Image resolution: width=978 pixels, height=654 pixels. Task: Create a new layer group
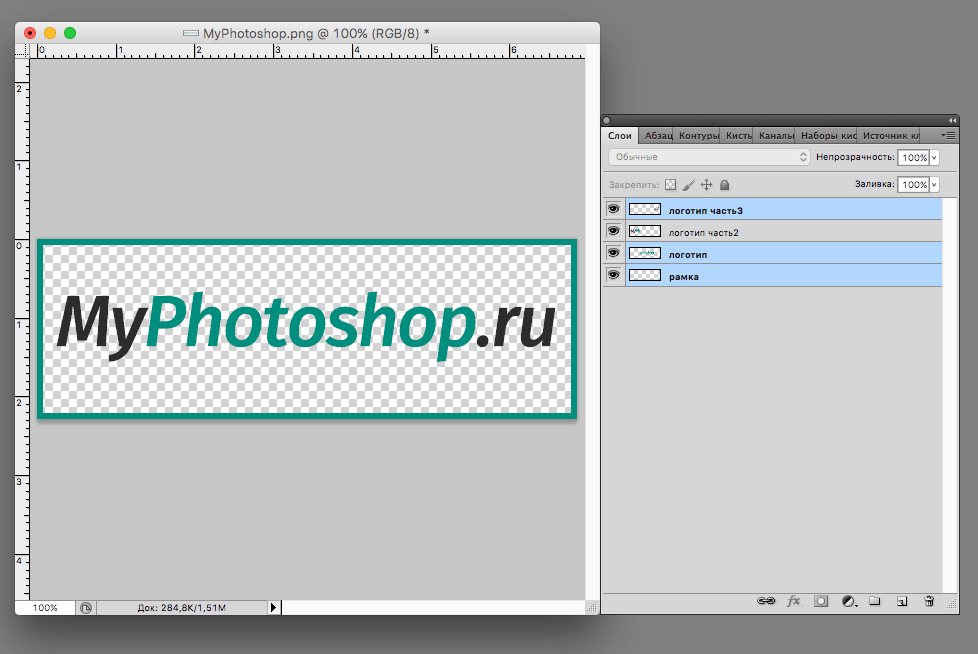(x=876, y=601)
